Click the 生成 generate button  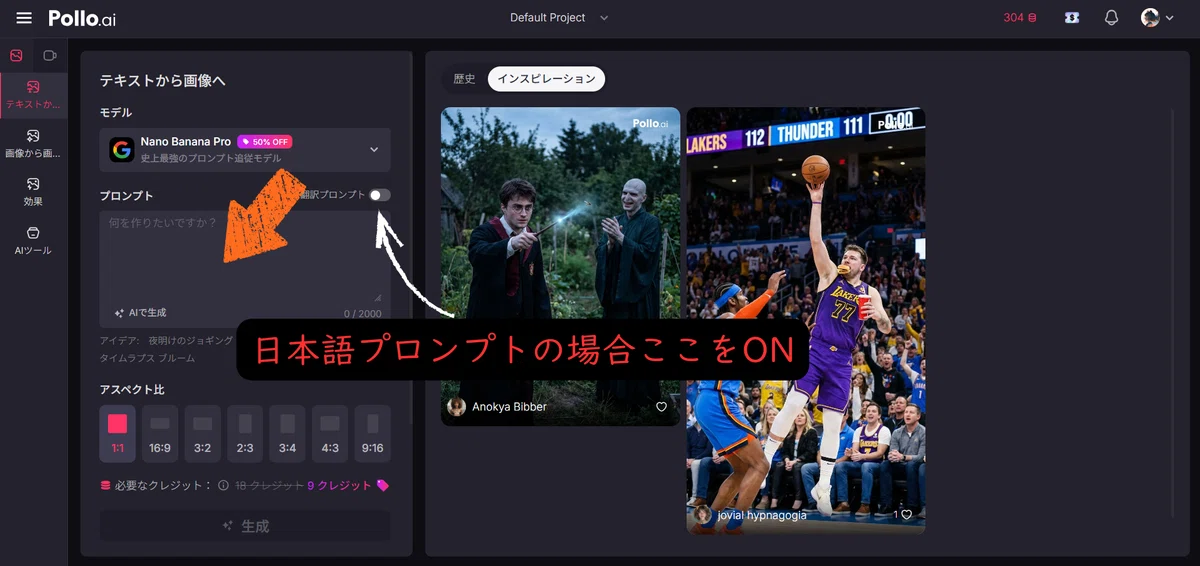[x=245, y=526]
